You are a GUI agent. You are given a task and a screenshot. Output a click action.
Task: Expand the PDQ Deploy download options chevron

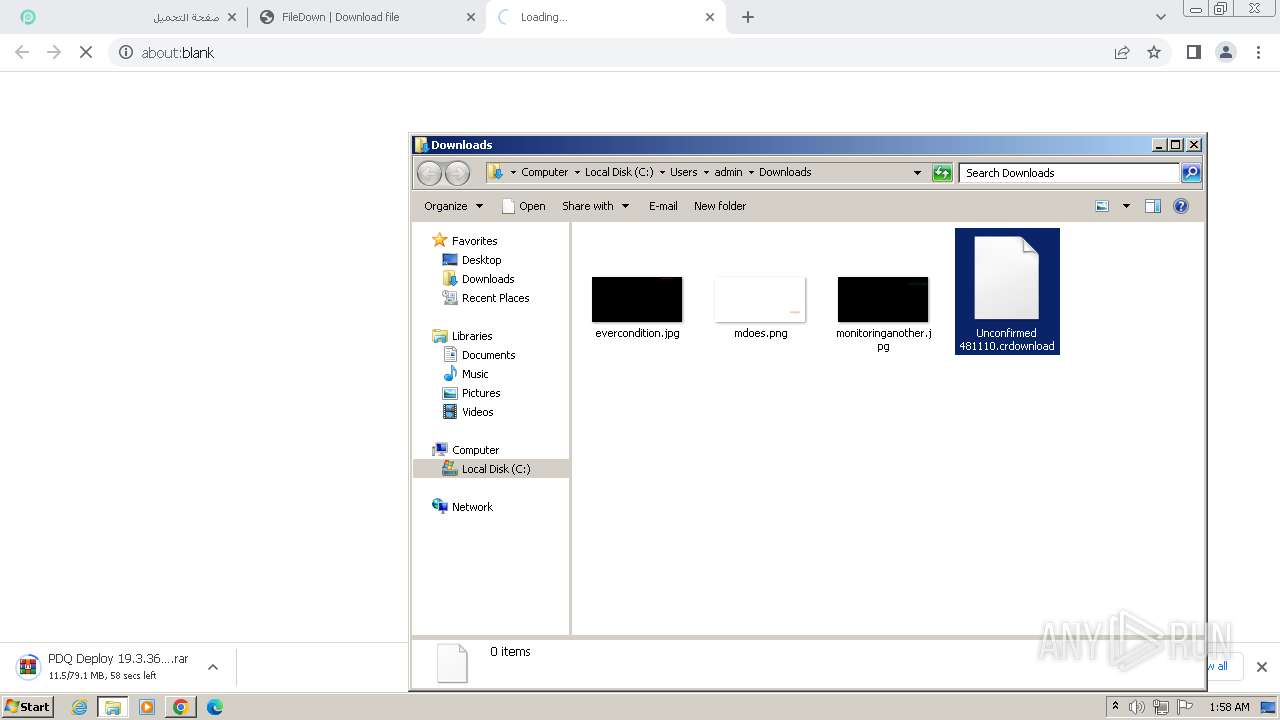[x=212, y=667]
